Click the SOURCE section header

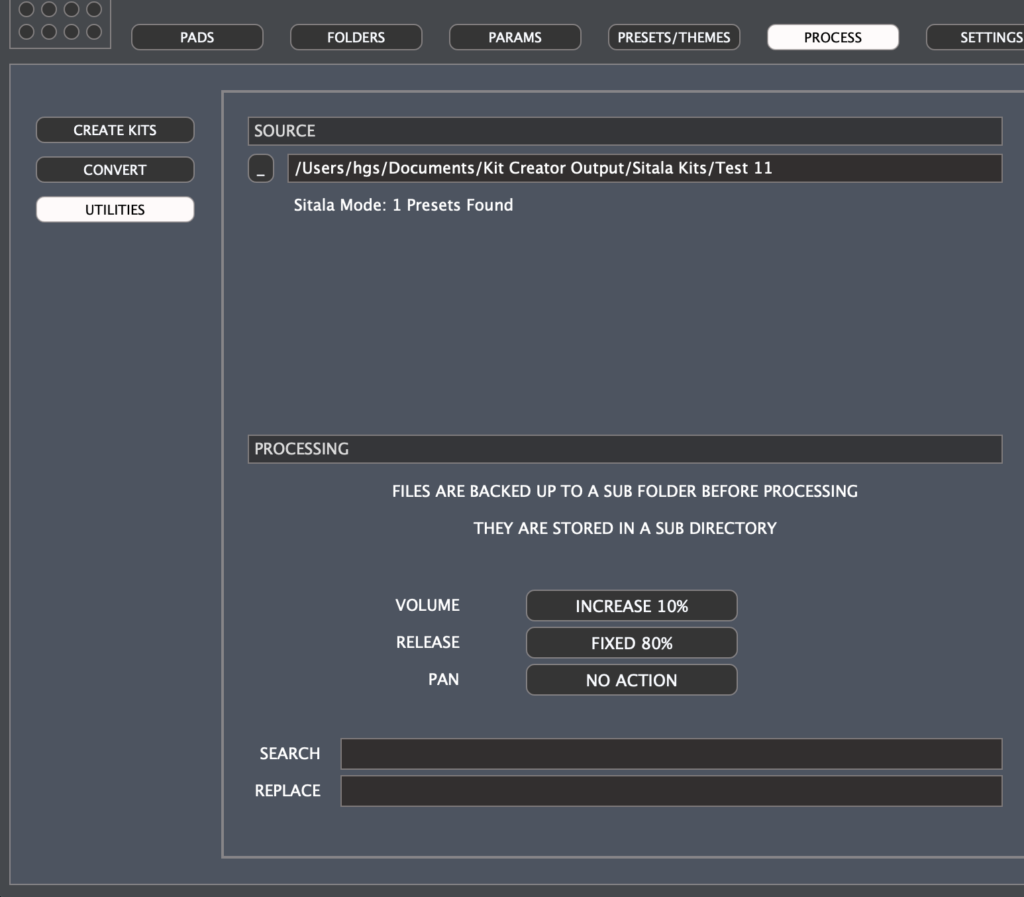tap(625, 131)
